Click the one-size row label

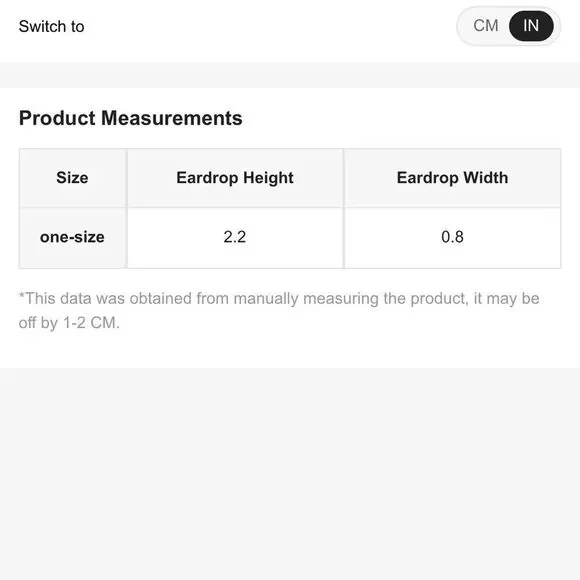click(72, 237)
